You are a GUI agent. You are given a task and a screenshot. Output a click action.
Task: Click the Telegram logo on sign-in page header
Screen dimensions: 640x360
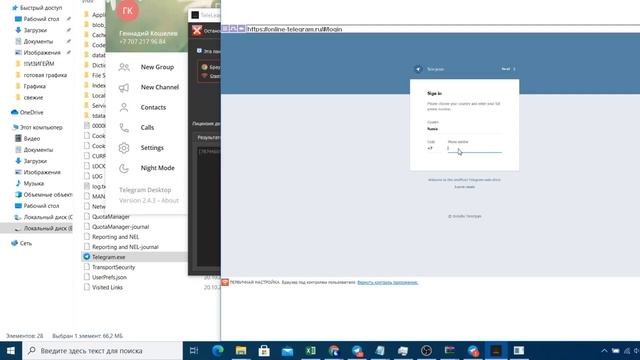pos(418,69)
